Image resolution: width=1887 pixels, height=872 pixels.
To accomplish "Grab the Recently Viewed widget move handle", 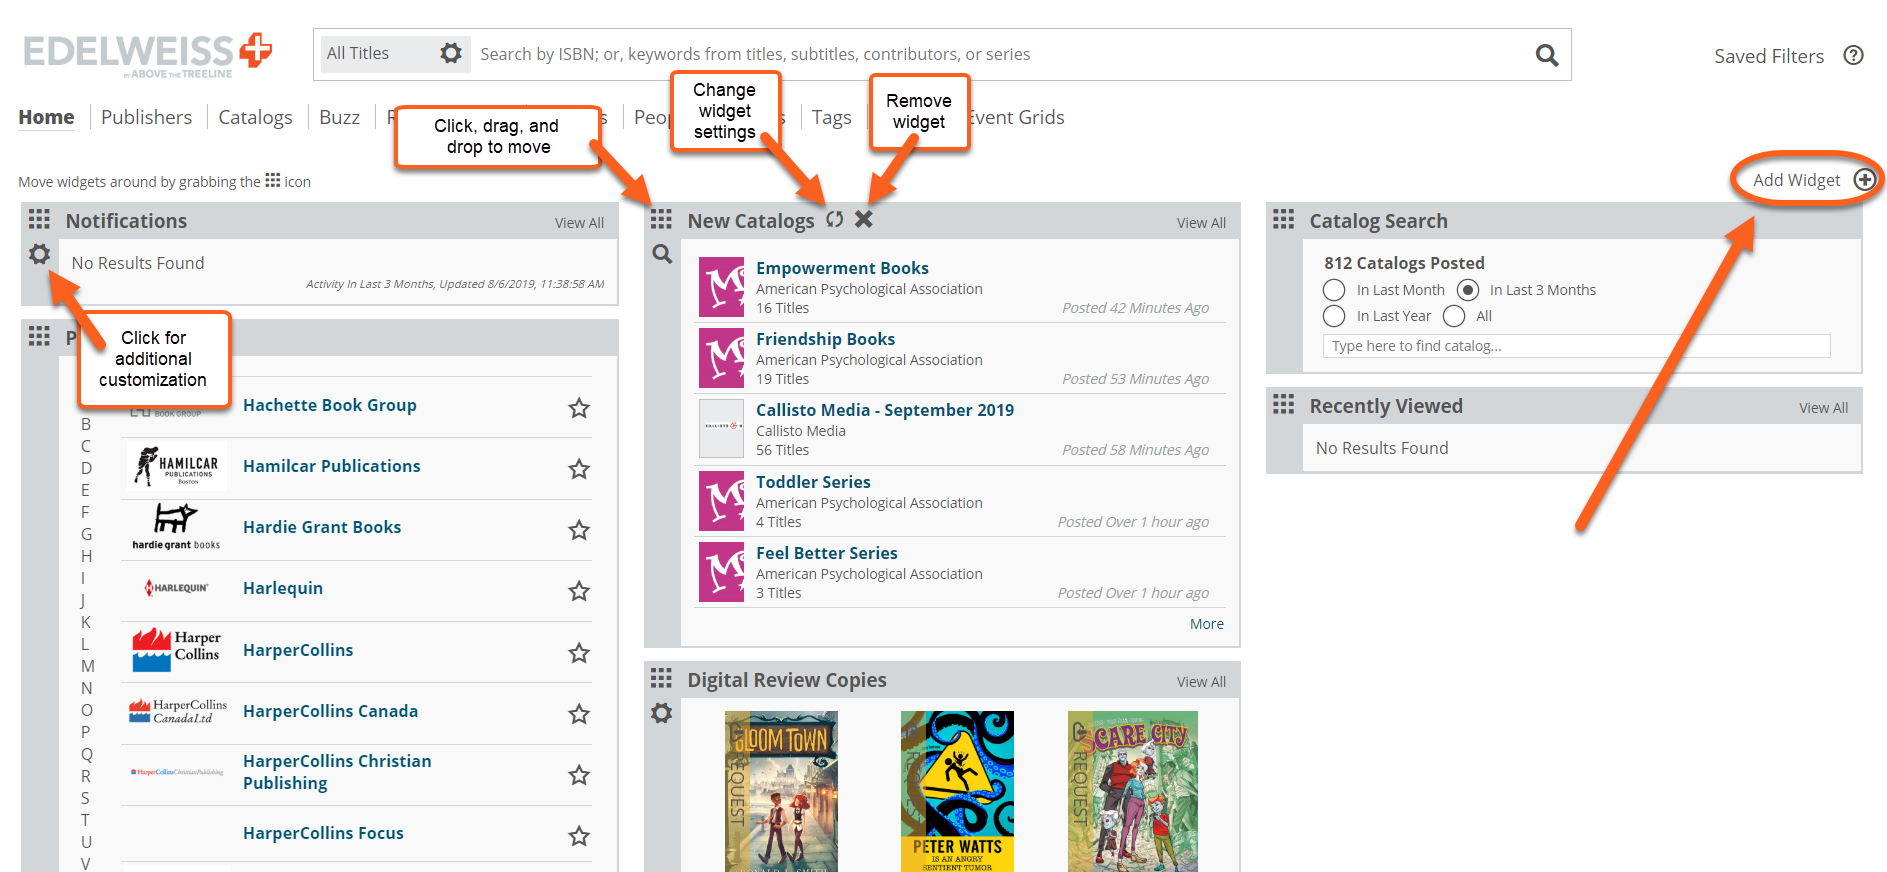I will tap(1283, 404).
